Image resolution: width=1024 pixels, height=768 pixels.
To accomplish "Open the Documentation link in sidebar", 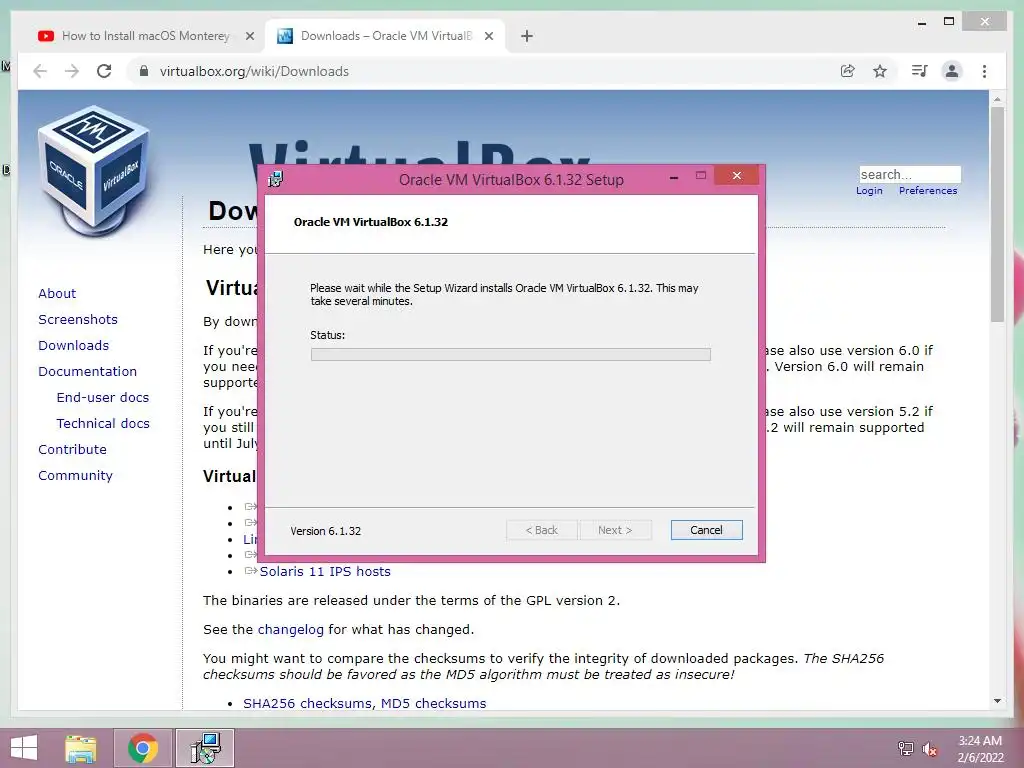I will pos(88,372).
